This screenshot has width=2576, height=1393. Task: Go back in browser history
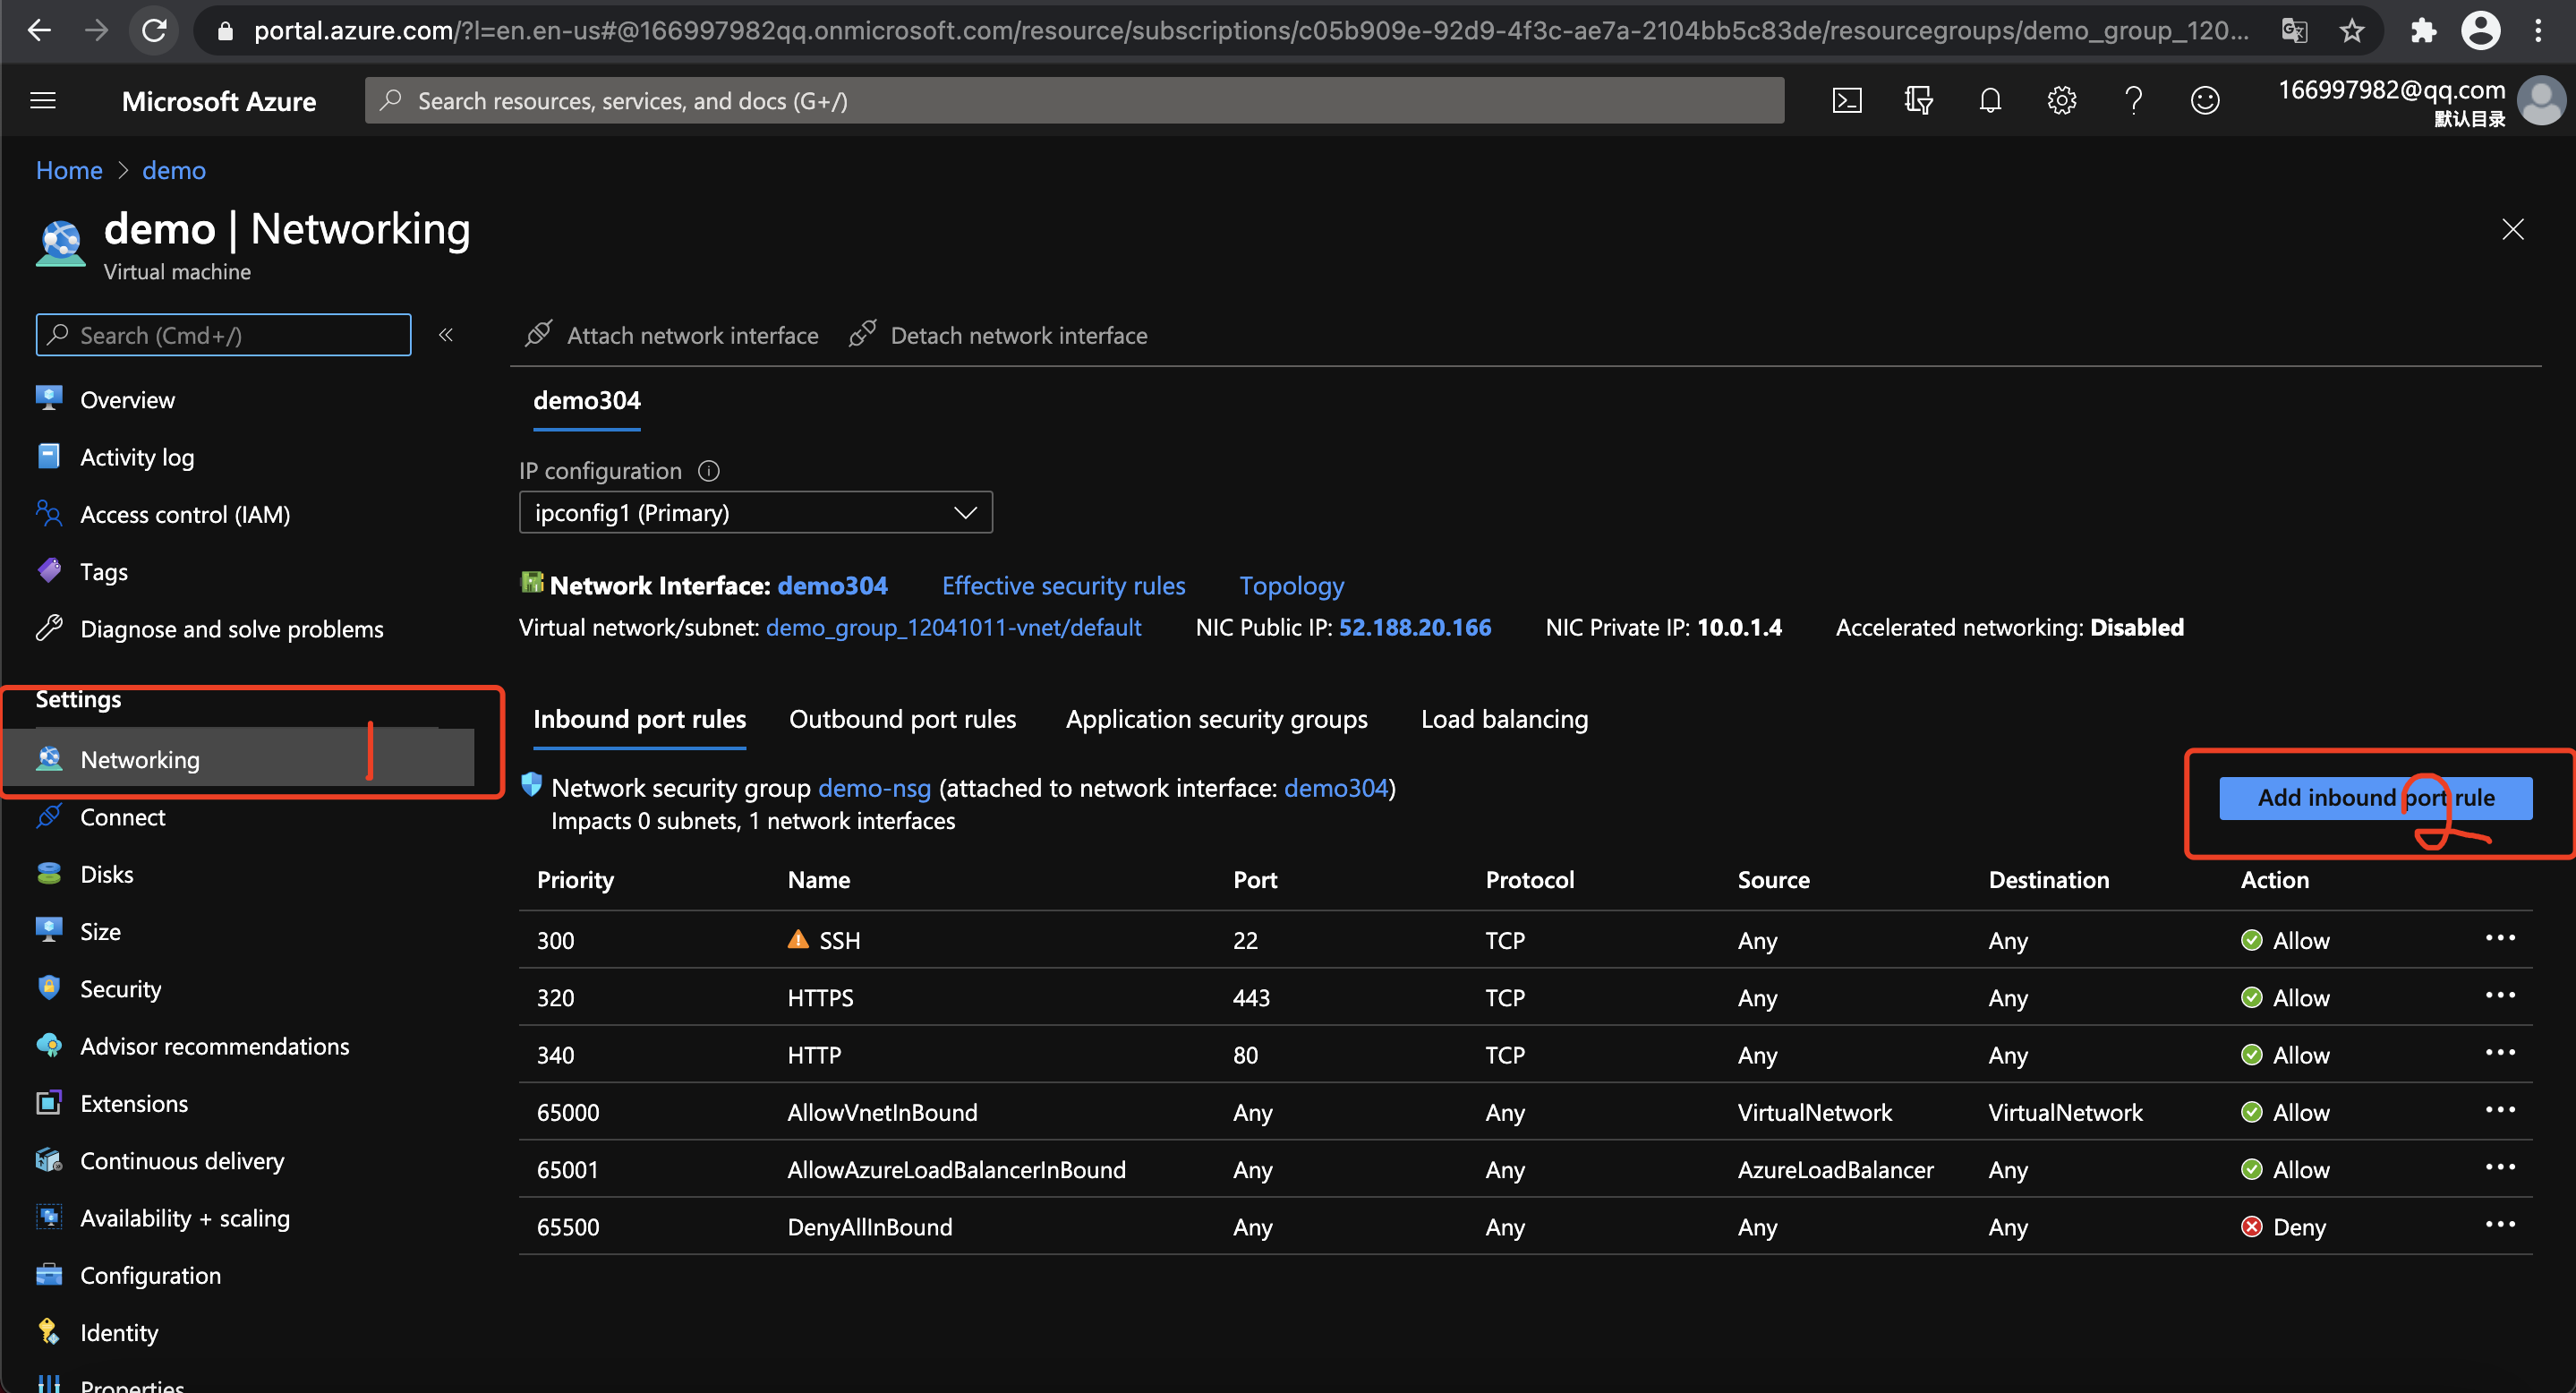point(39,31)
